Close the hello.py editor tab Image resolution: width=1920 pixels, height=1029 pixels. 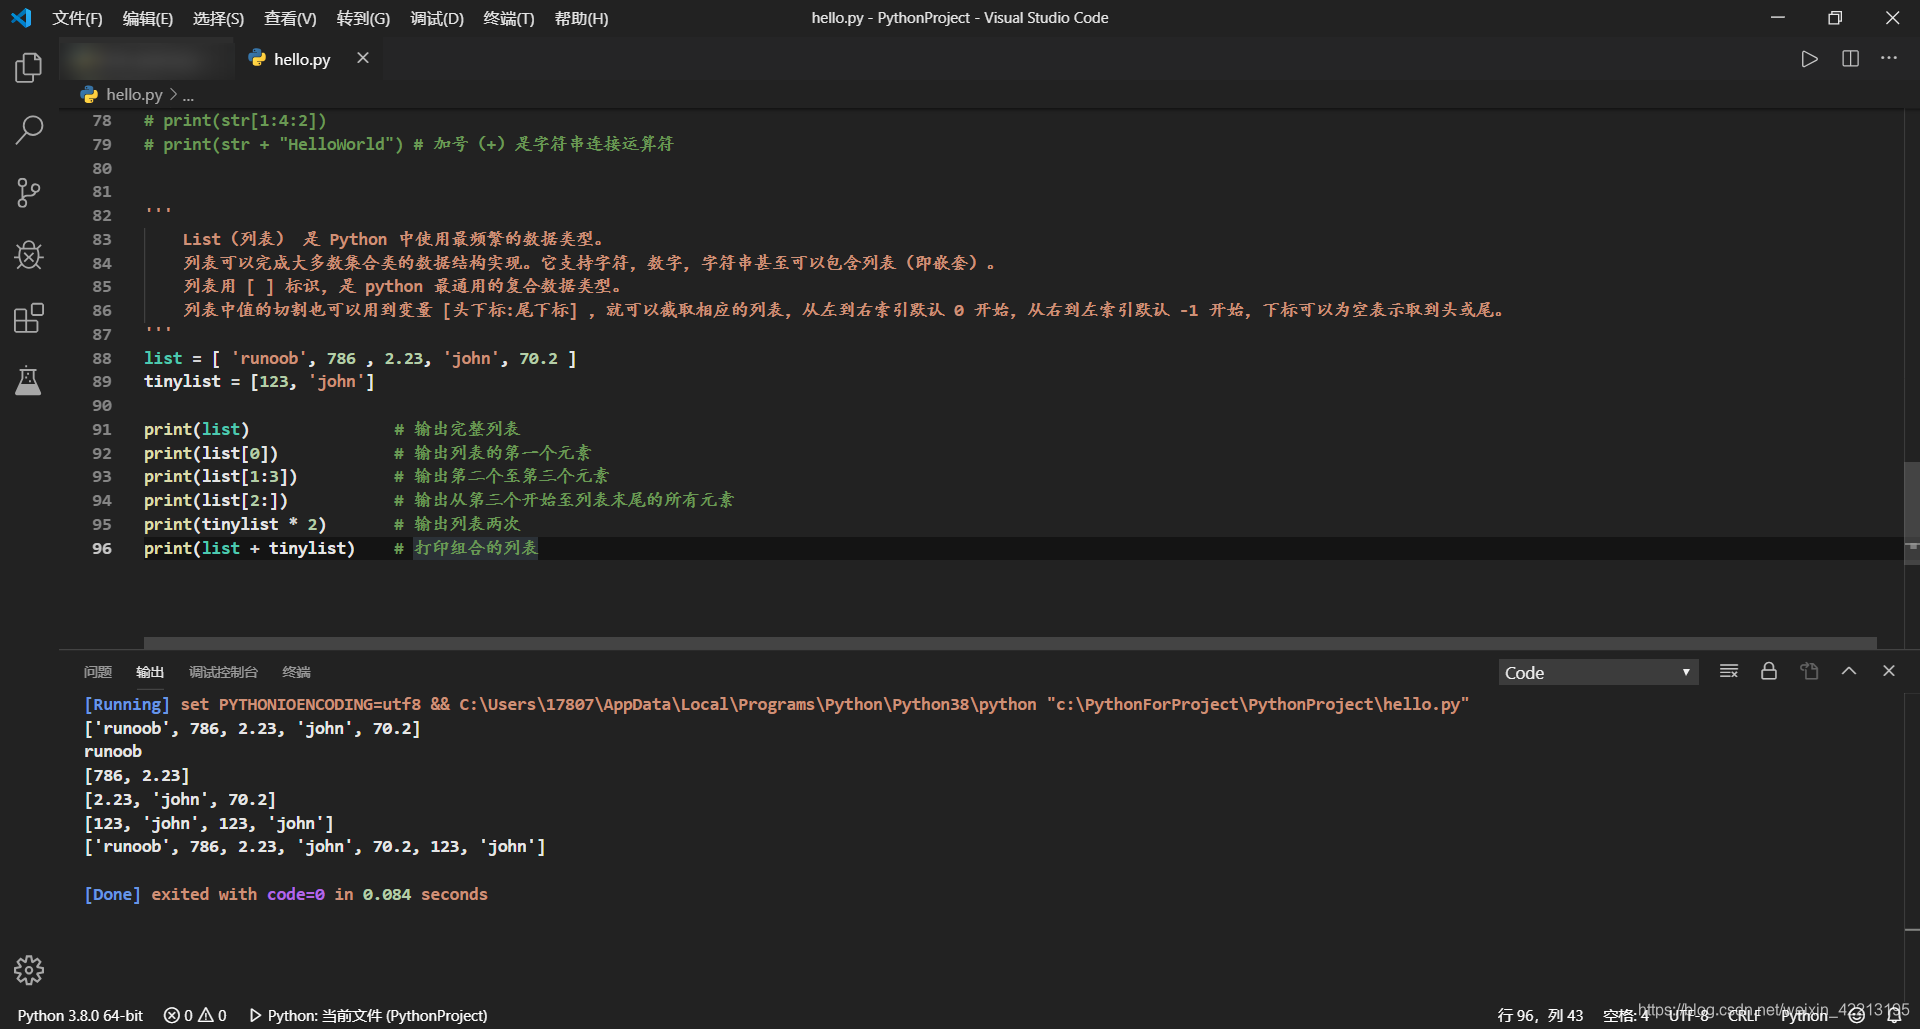tap(363, 58)
